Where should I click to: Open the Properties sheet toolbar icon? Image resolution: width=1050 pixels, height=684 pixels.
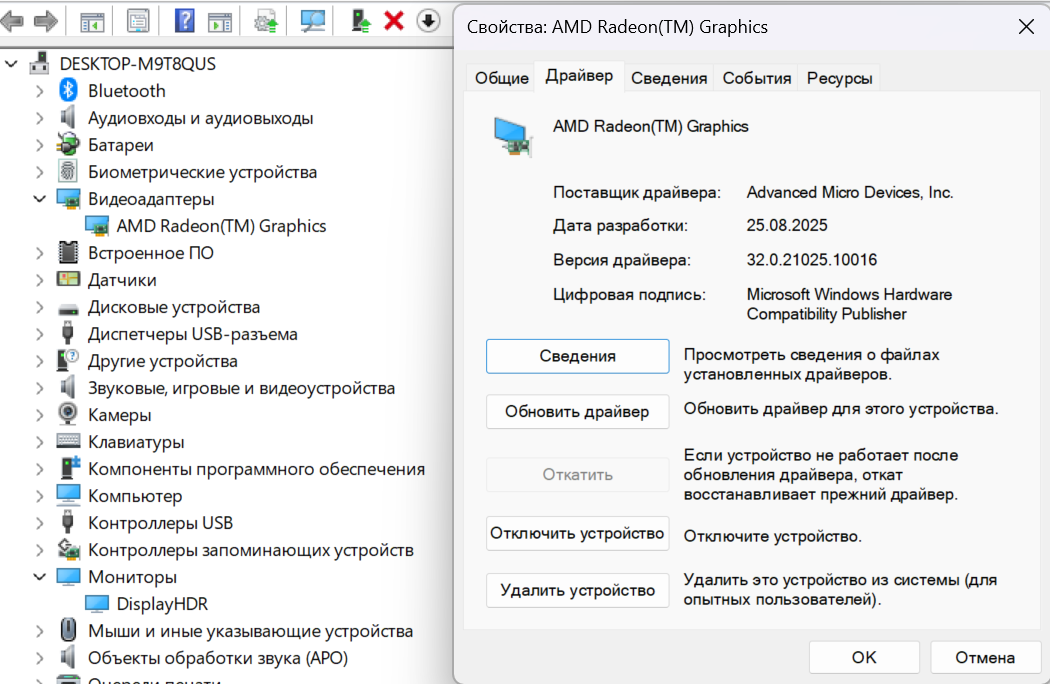(138, 22)
